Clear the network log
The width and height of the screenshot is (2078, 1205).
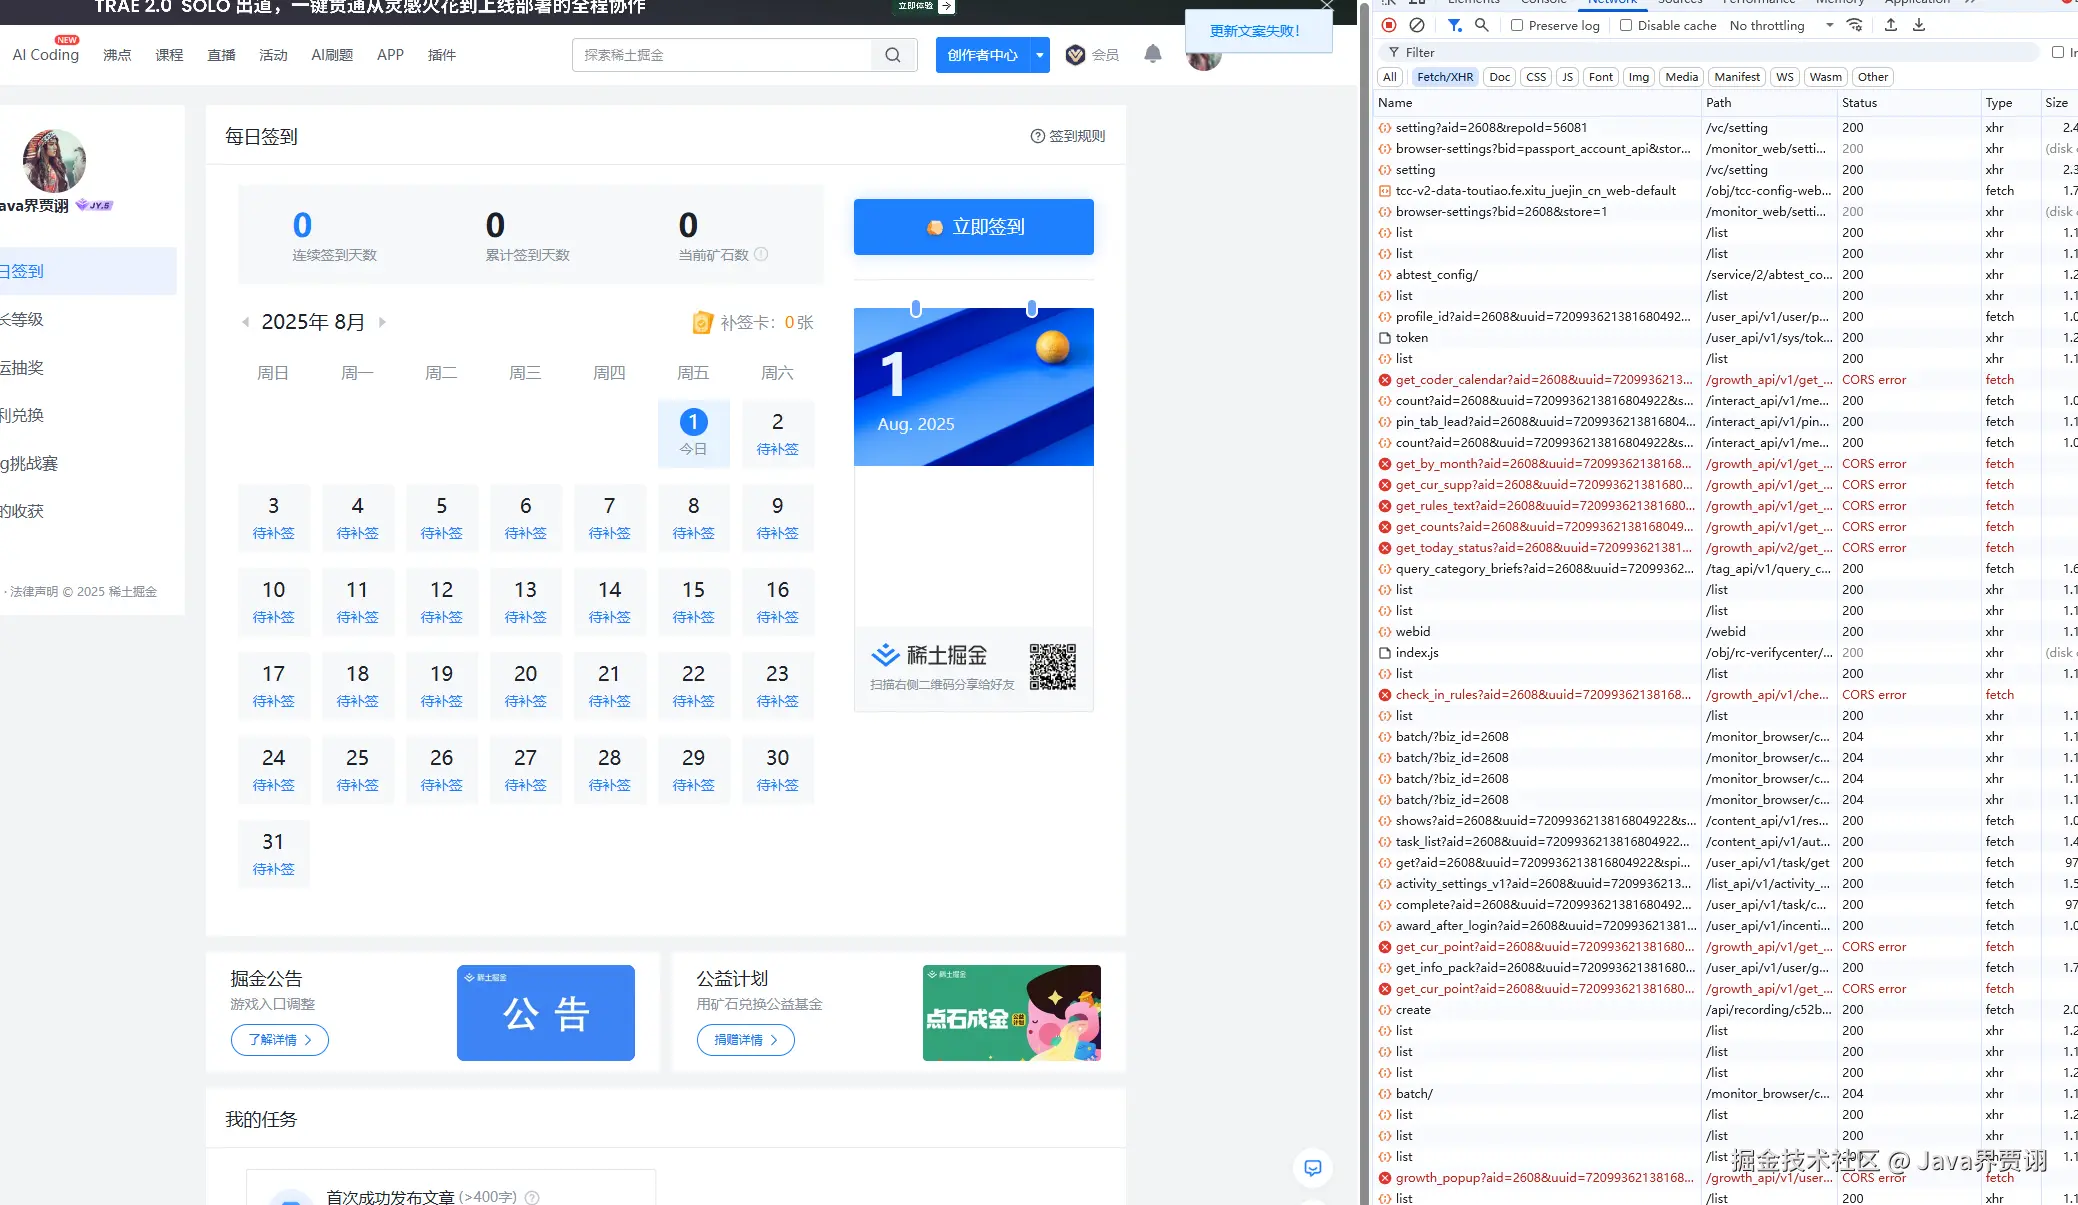click(x=1417, y=25)
